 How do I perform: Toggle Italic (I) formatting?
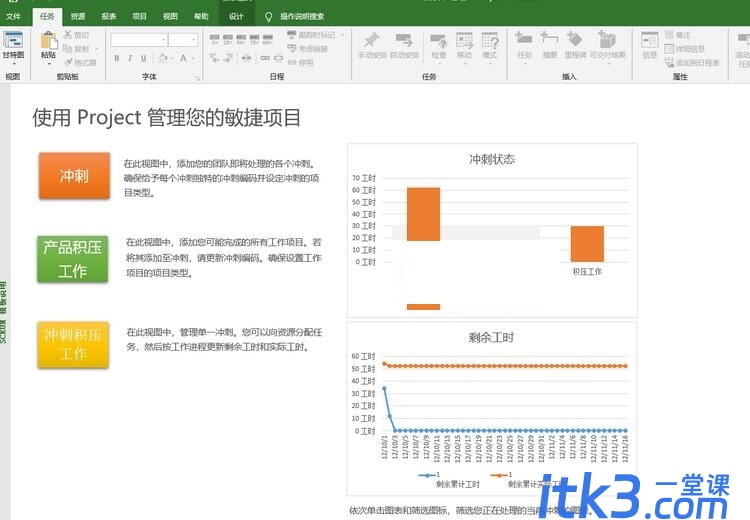coord(130,58)
